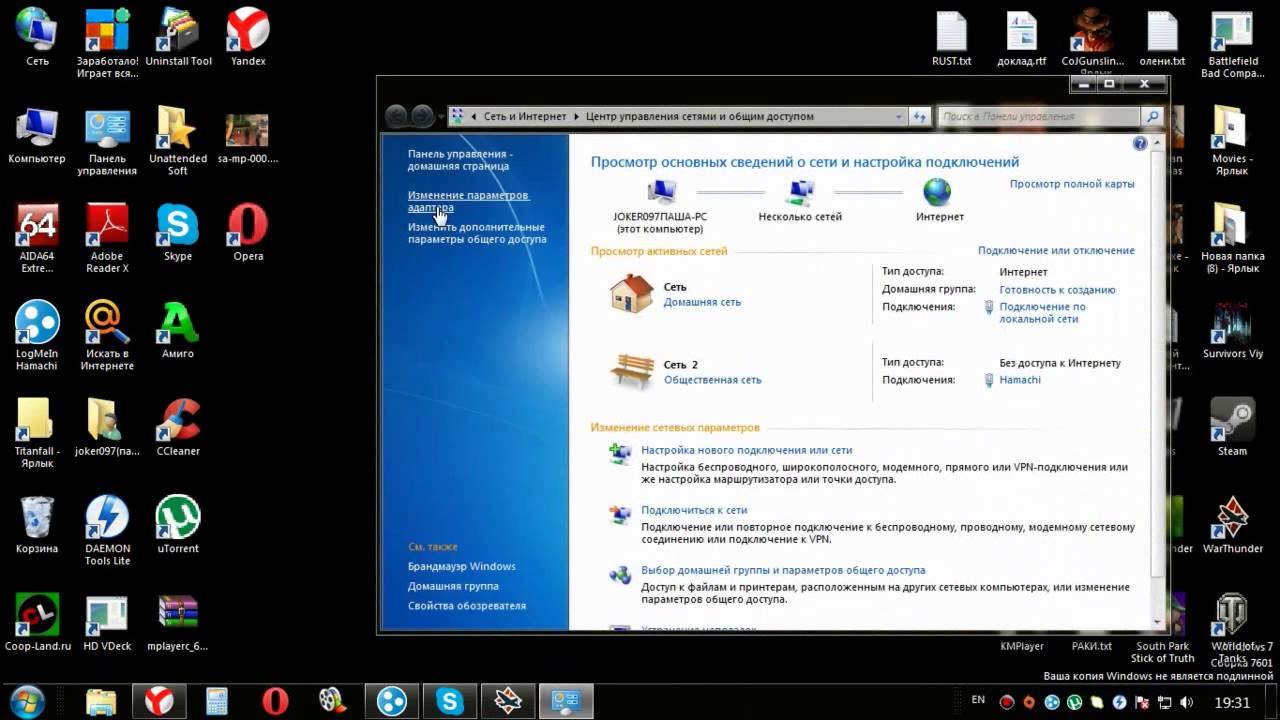This screenshot has height=720, width=1280.
Task: Click the address bar refresh button
Action: pyautogui.click(x=919, y=116)
